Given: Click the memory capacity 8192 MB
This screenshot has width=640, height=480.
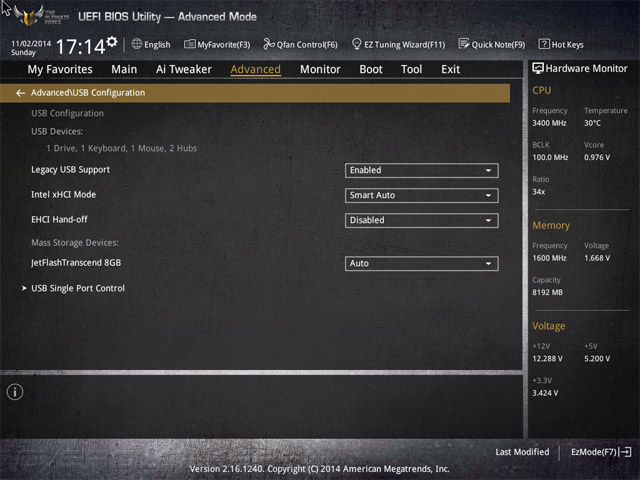Looking at the screenshot, I should click(547, 292).
